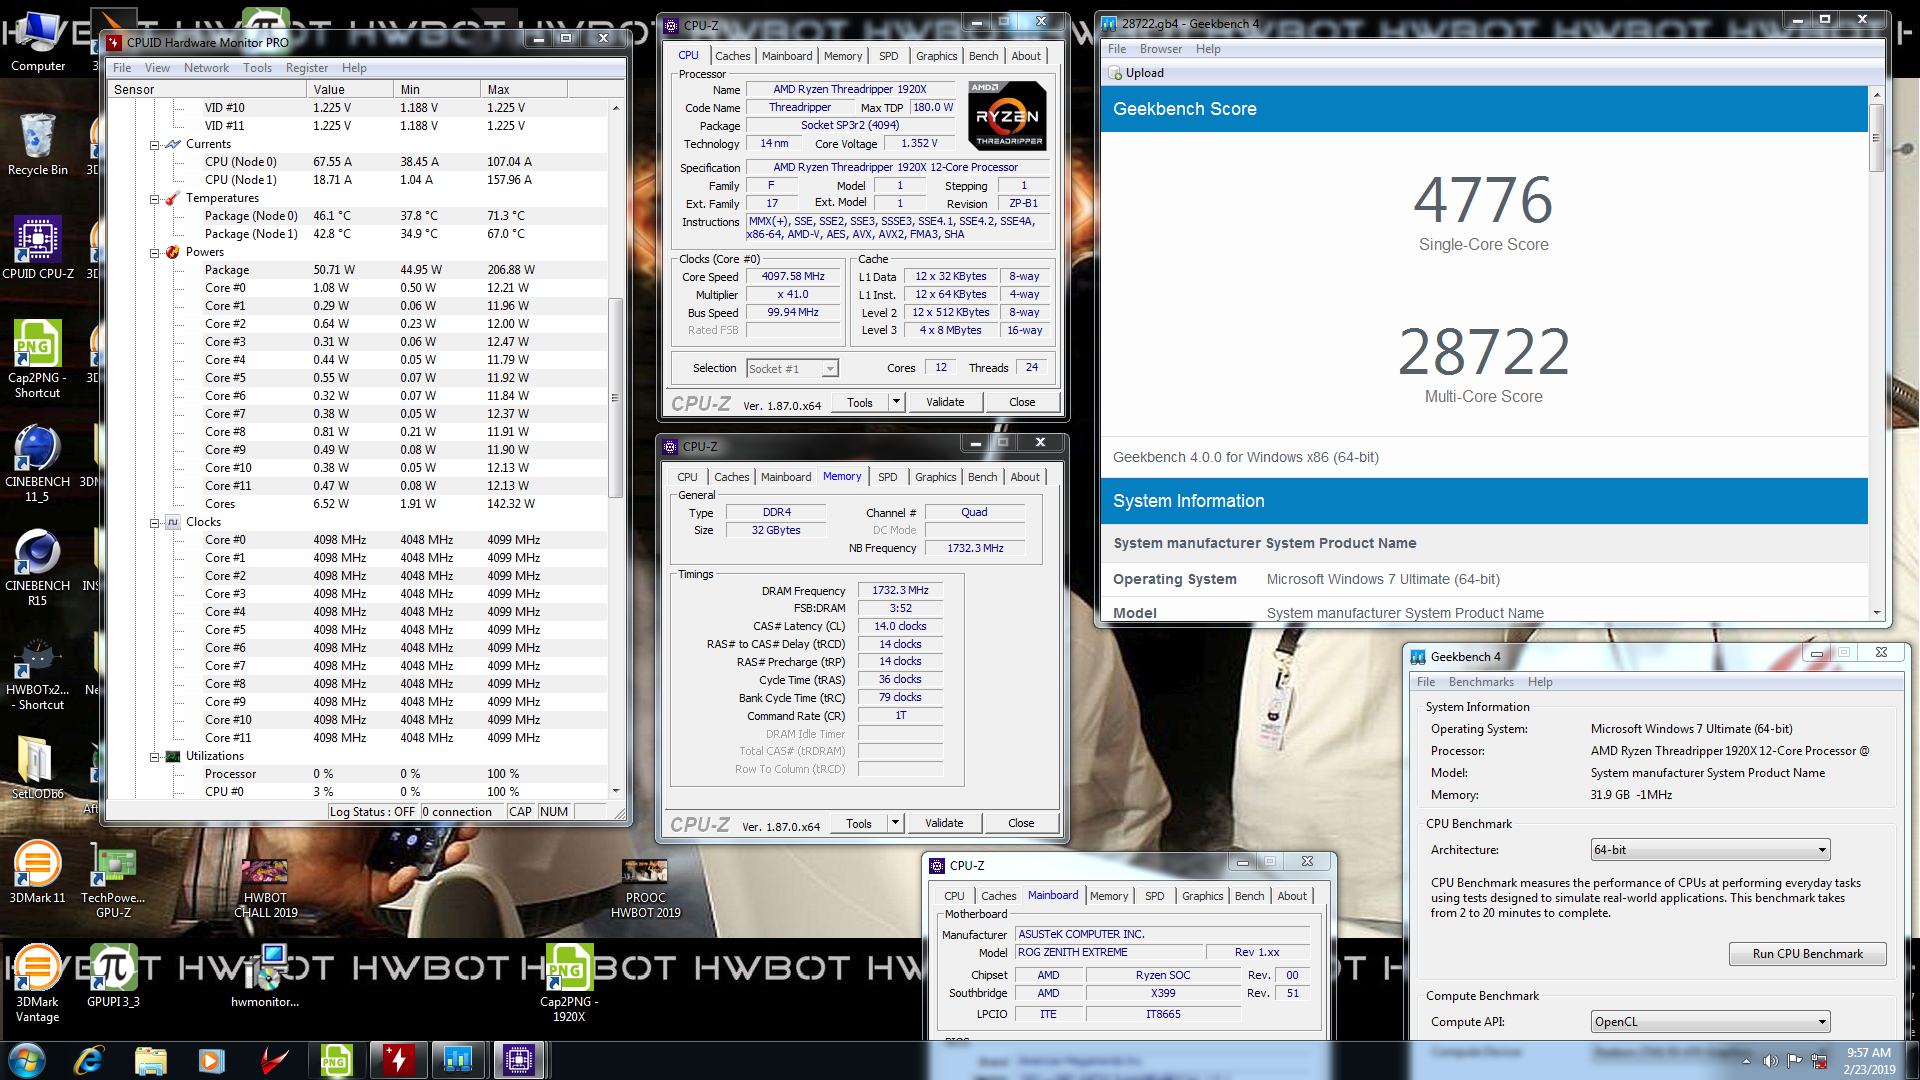1920x1080 pixels.
Task: Switch to Graphics tab in top CPU-Z window
Action: click(937, 56)
